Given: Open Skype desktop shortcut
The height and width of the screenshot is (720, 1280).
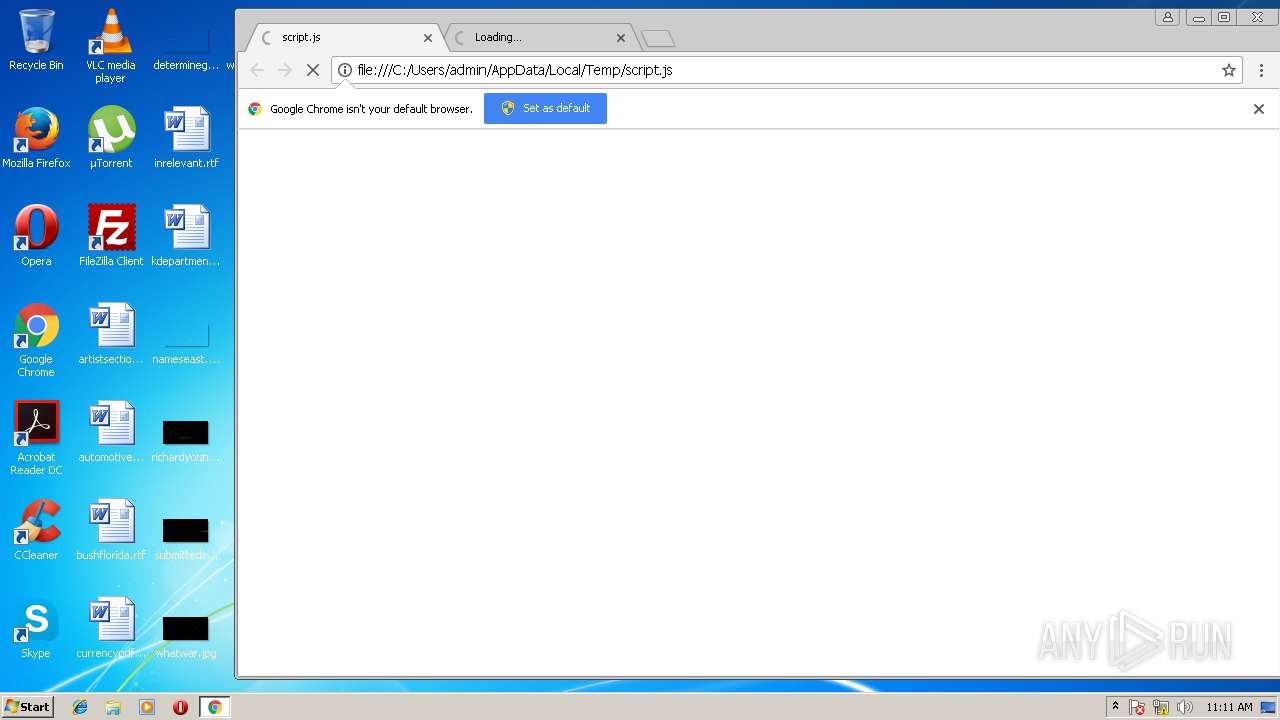Looking at the screenshot, I should tap(36, 628).
